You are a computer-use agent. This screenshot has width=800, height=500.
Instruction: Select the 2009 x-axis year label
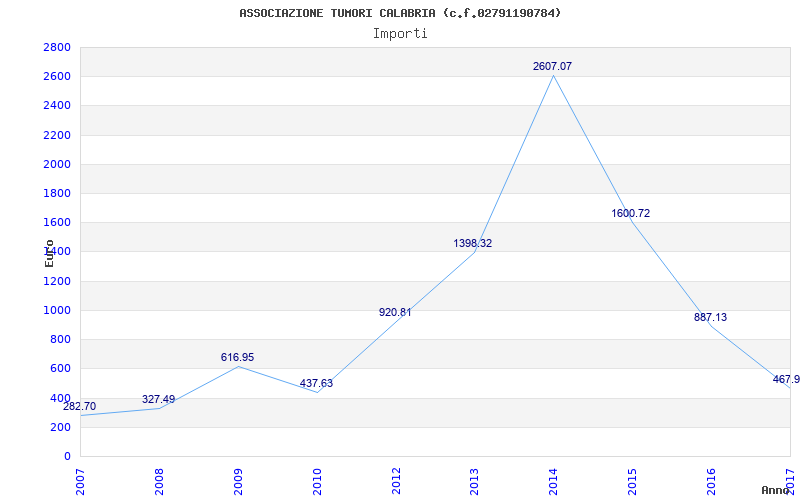coord(238,482)
